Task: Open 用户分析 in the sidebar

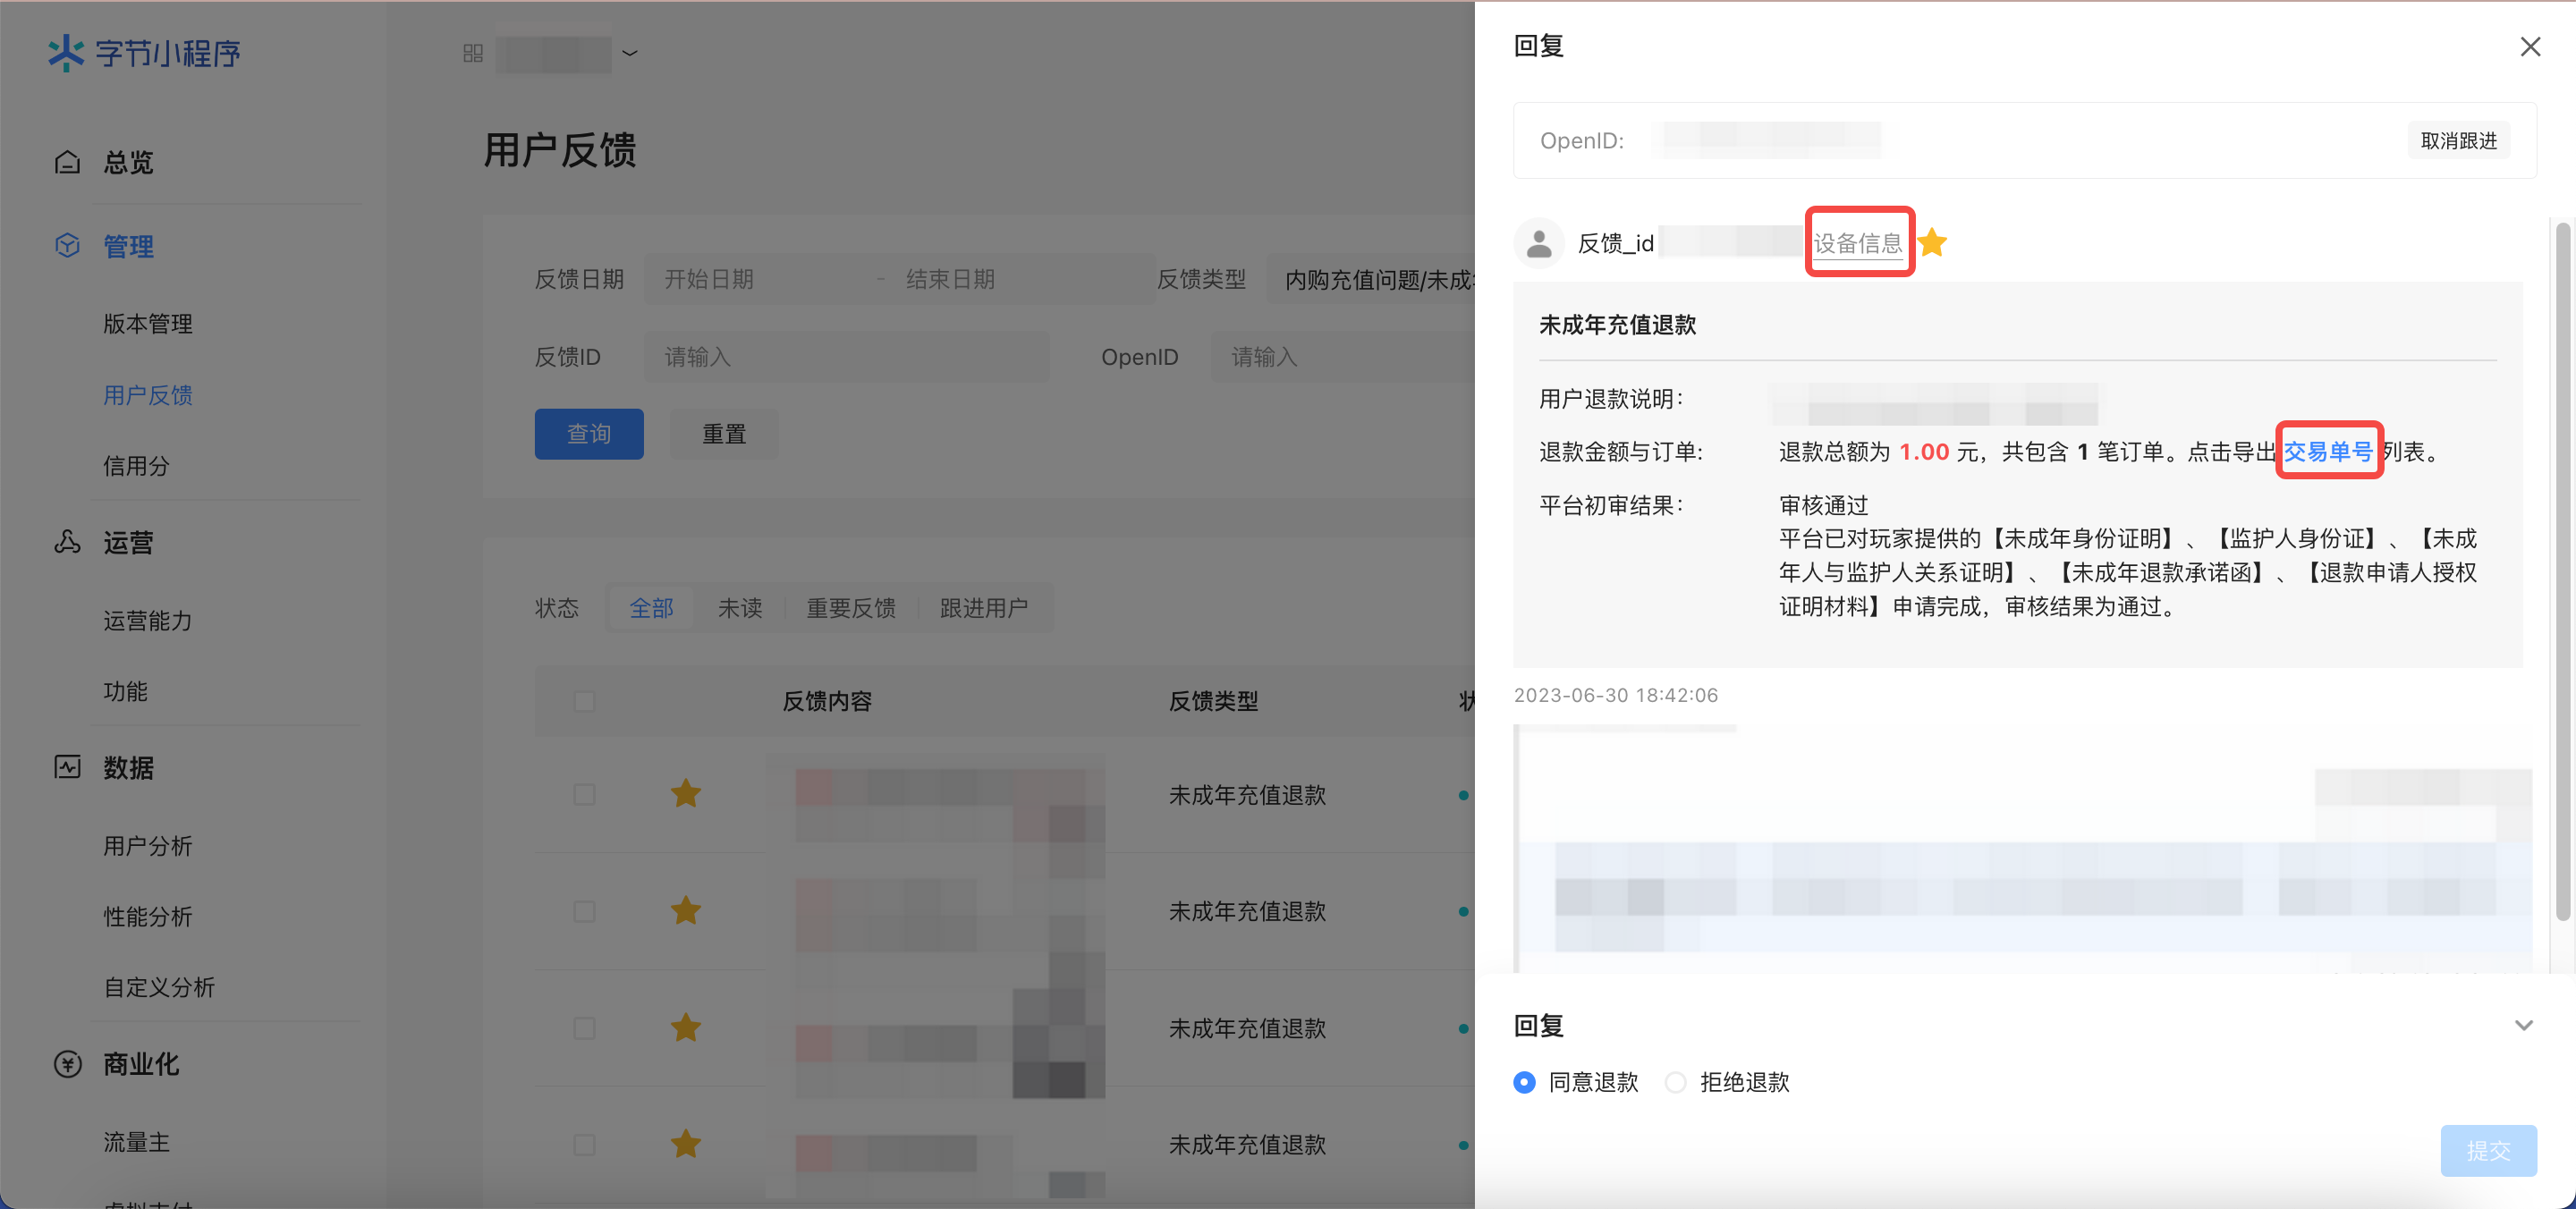Action: click(x=148, y=845)
